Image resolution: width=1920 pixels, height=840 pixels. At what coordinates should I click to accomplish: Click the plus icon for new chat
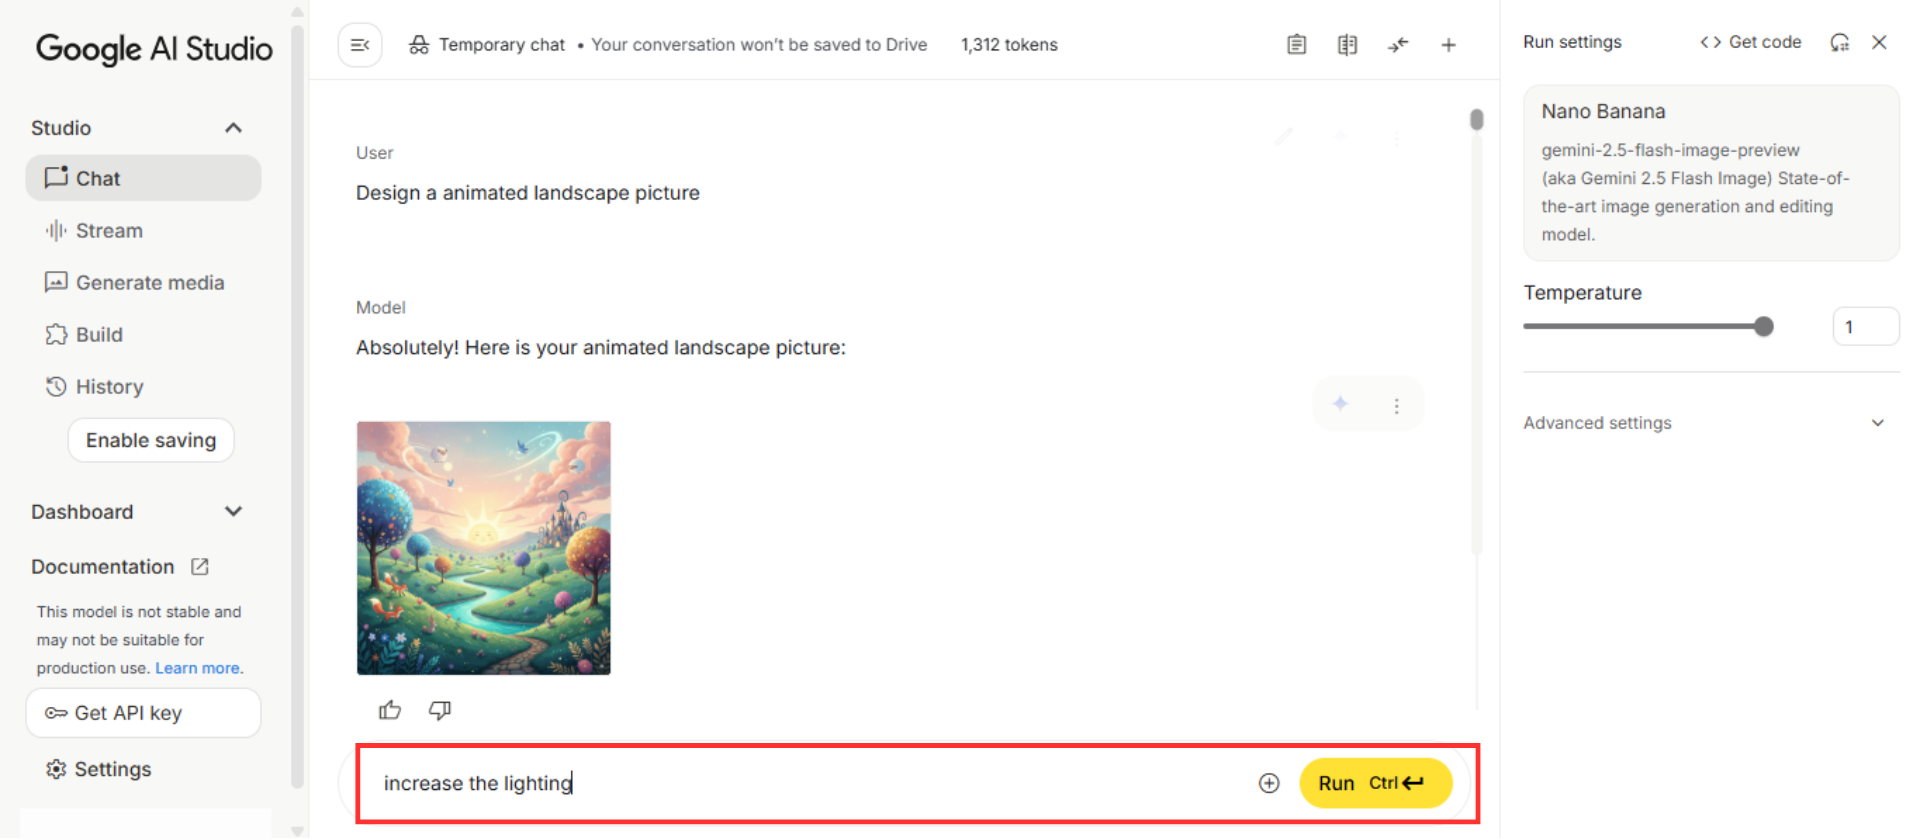click(1448, 45)
